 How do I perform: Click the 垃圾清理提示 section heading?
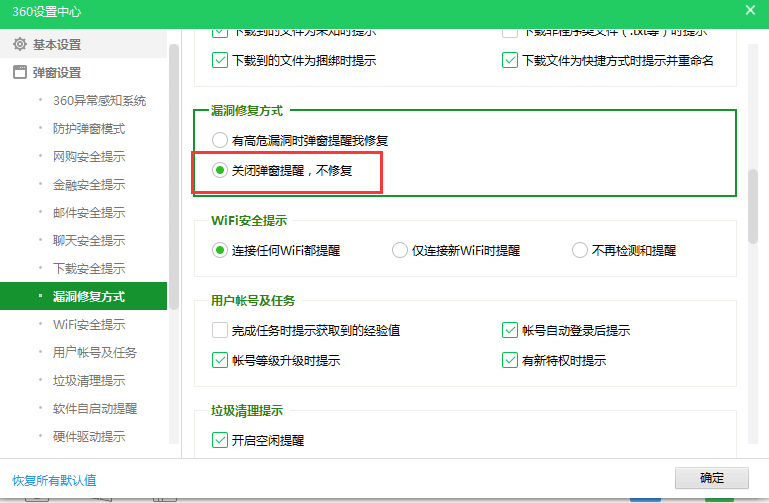coord(247,410)
